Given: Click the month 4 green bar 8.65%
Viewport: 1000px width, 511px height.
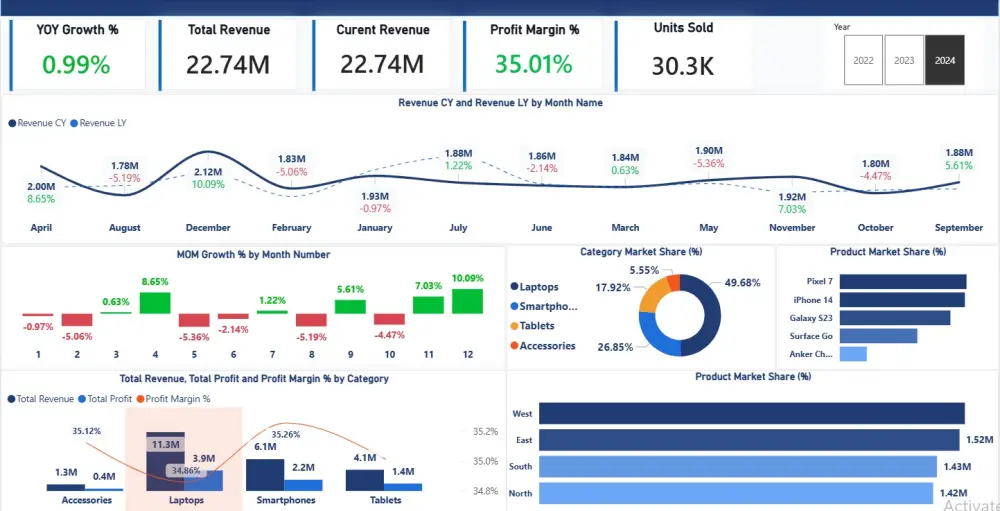Looking at the screenshot, I should pyautogui.click(x=155, y=303).
